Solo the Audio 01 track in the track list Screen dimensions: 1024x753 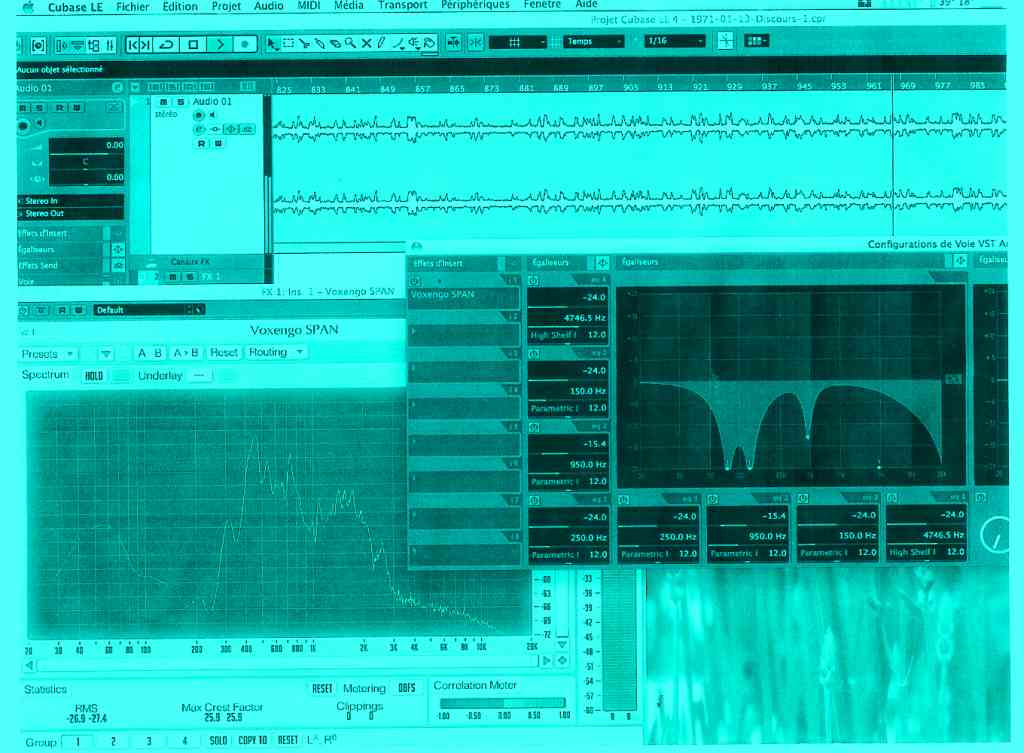coord(180,102)
